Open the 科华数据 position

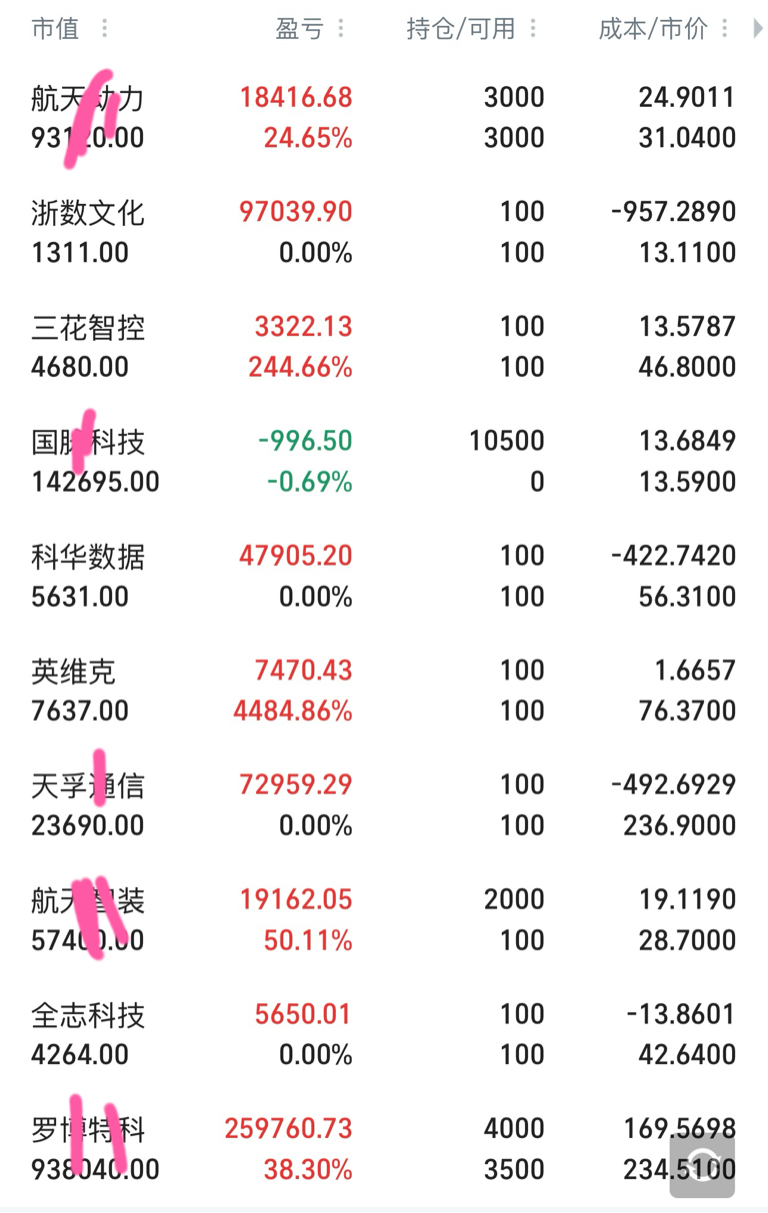coord(384,576)
